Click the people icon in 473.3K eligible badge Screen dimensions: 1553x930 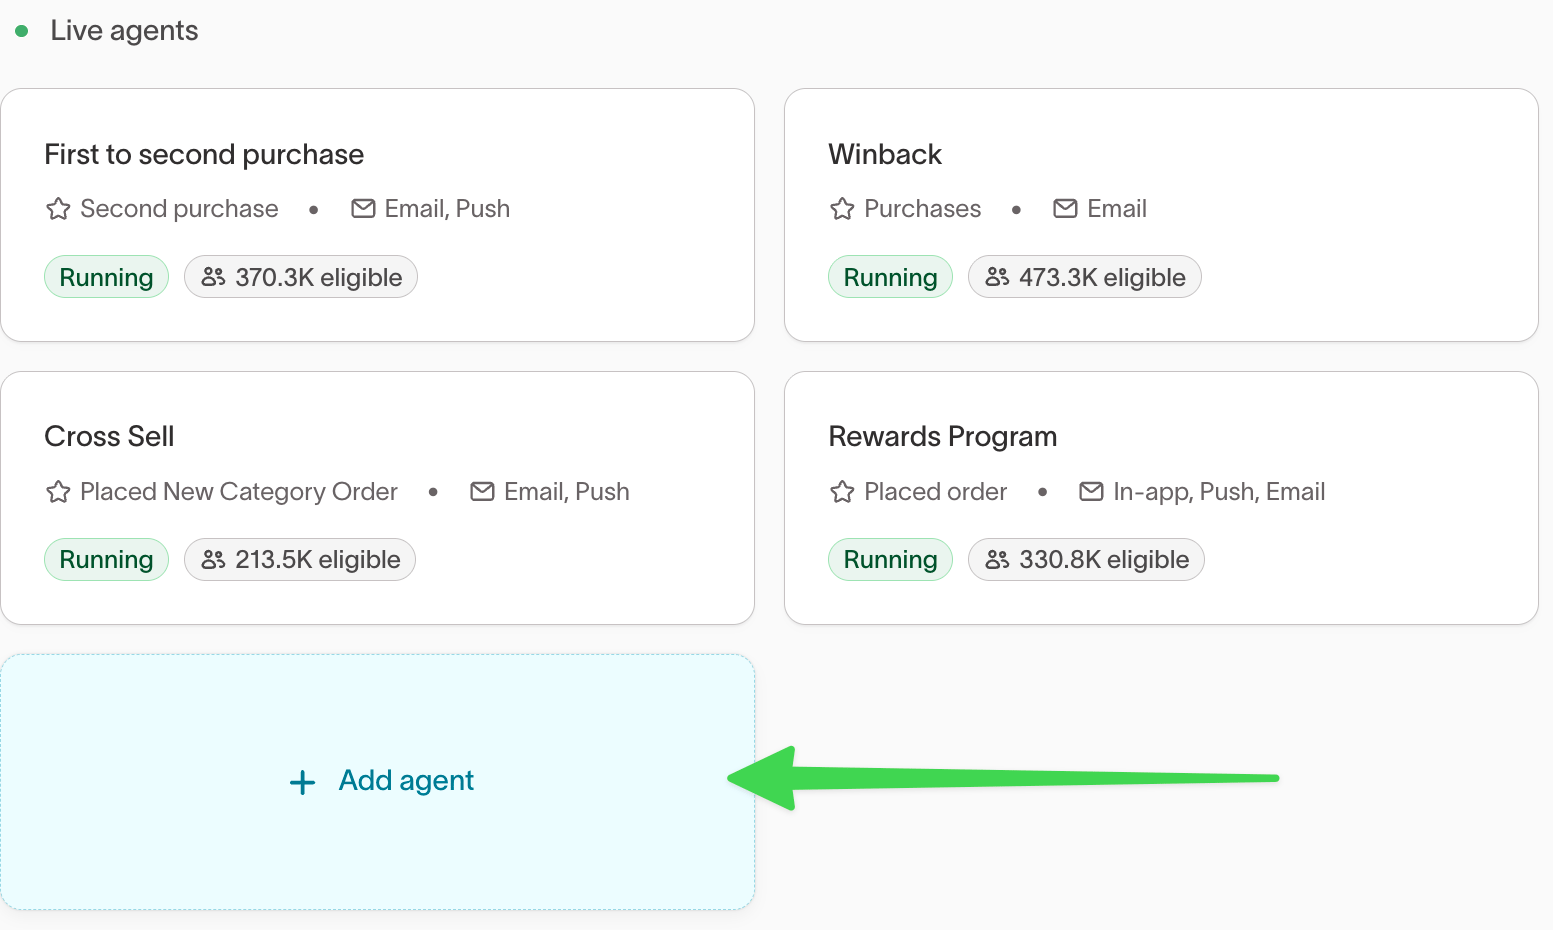click(997, 277)
